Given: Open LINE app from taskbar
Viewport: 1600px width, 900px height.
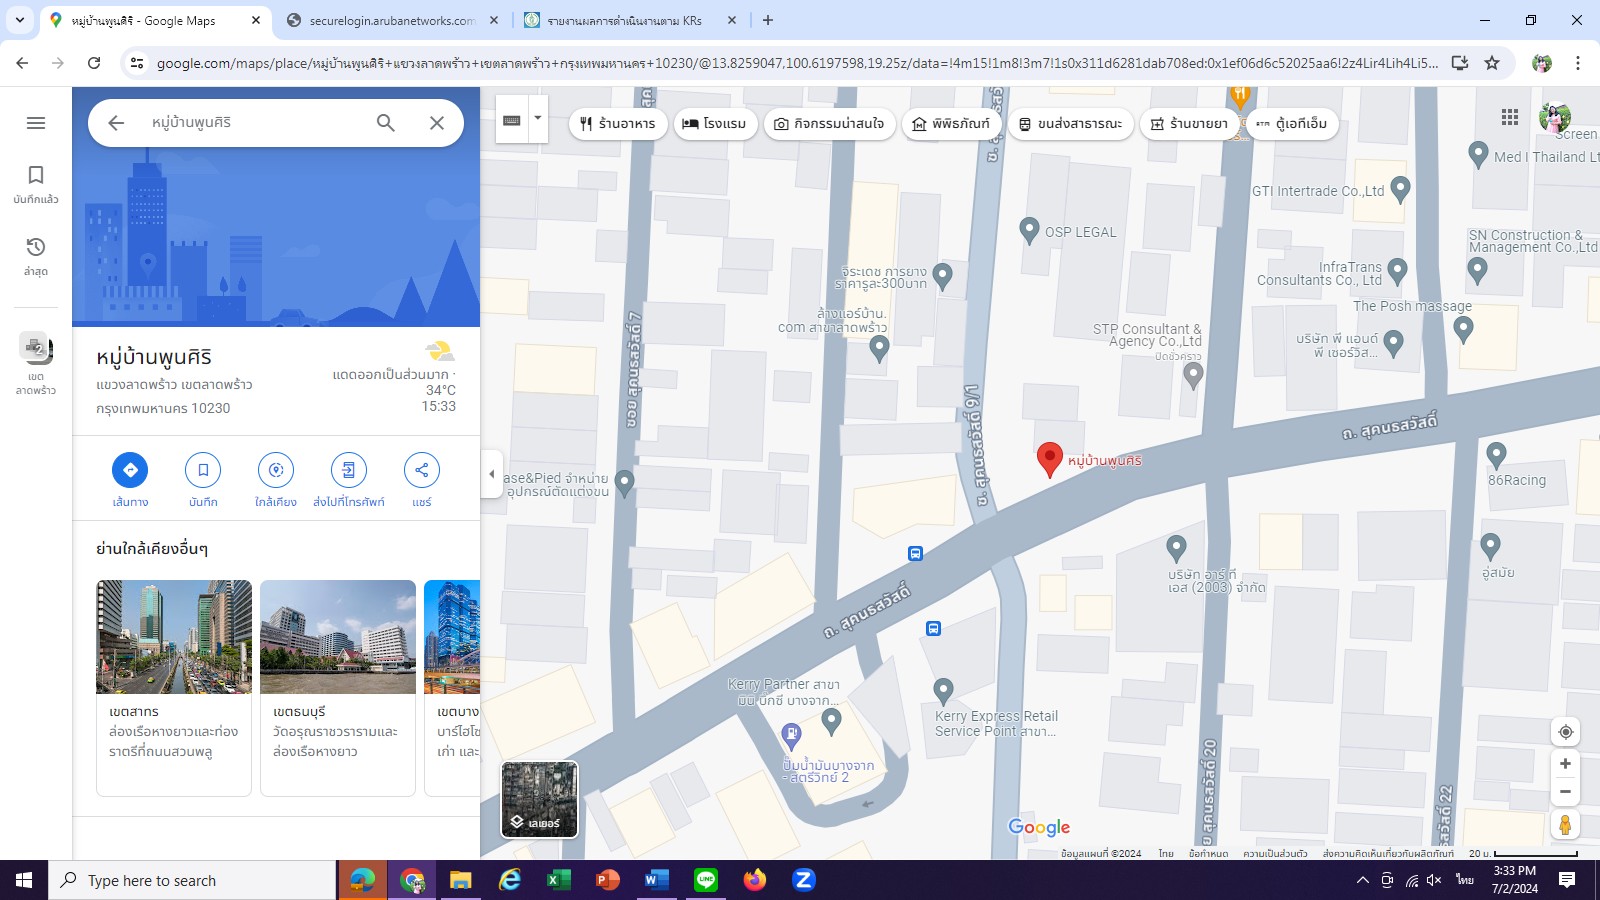Looking at the screenshot, I should click(x=706, y=880).
